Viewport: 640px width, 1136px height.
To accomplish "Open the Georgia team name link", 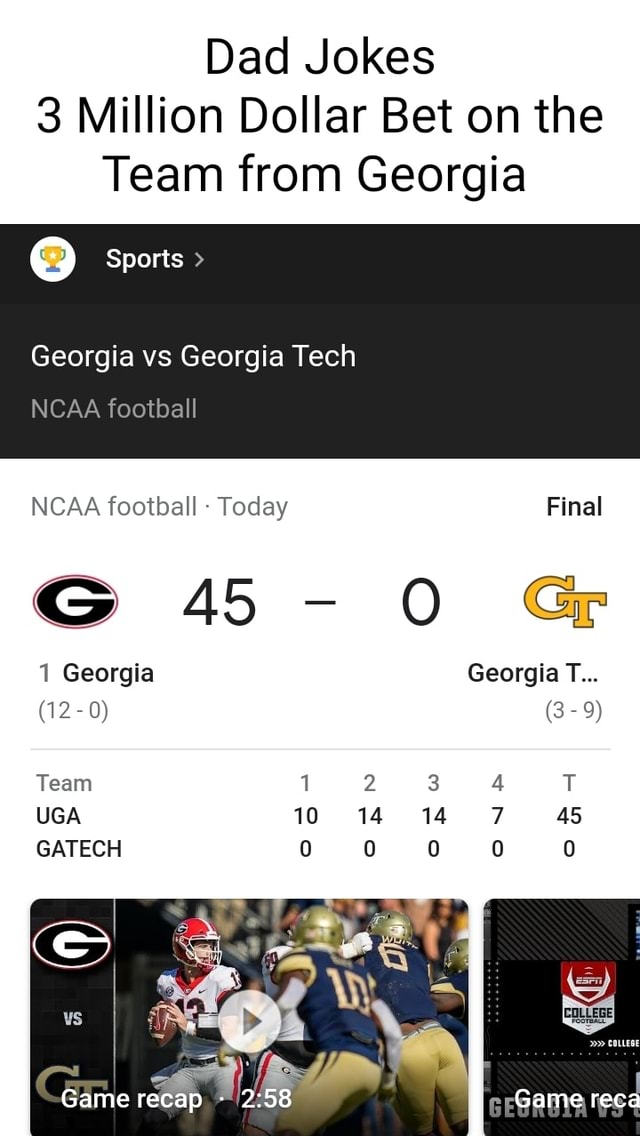I will (107, 673).
